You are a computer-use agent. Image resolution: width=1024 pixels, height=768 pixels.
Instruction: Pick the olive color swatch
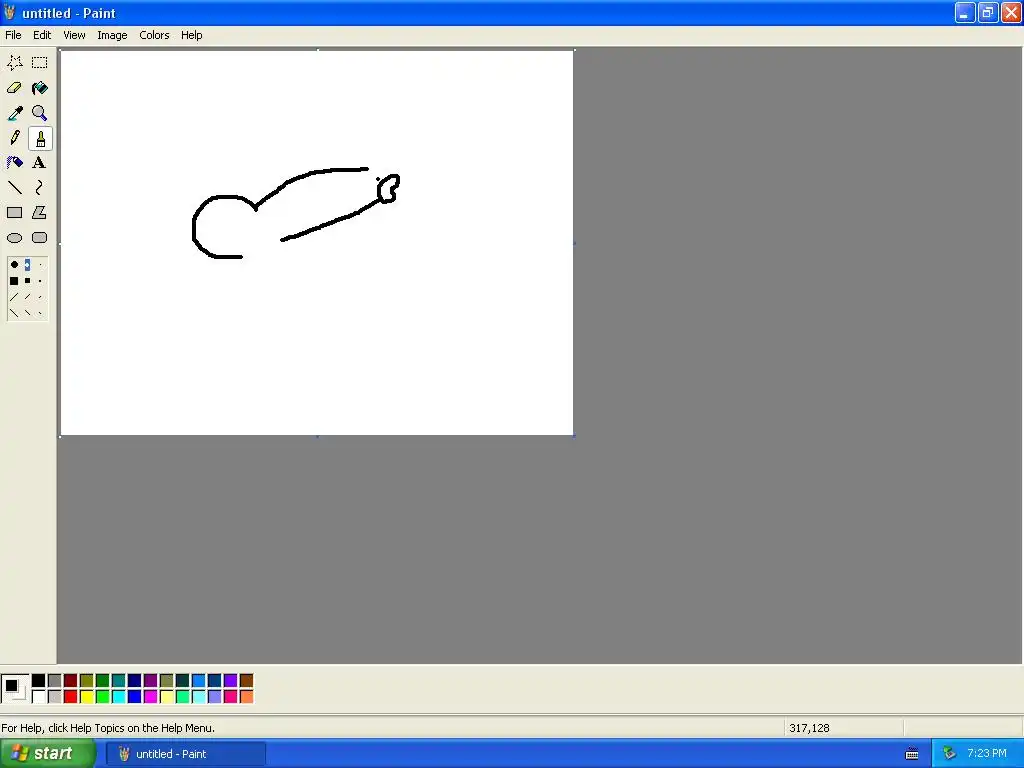[x=87, y=681]
